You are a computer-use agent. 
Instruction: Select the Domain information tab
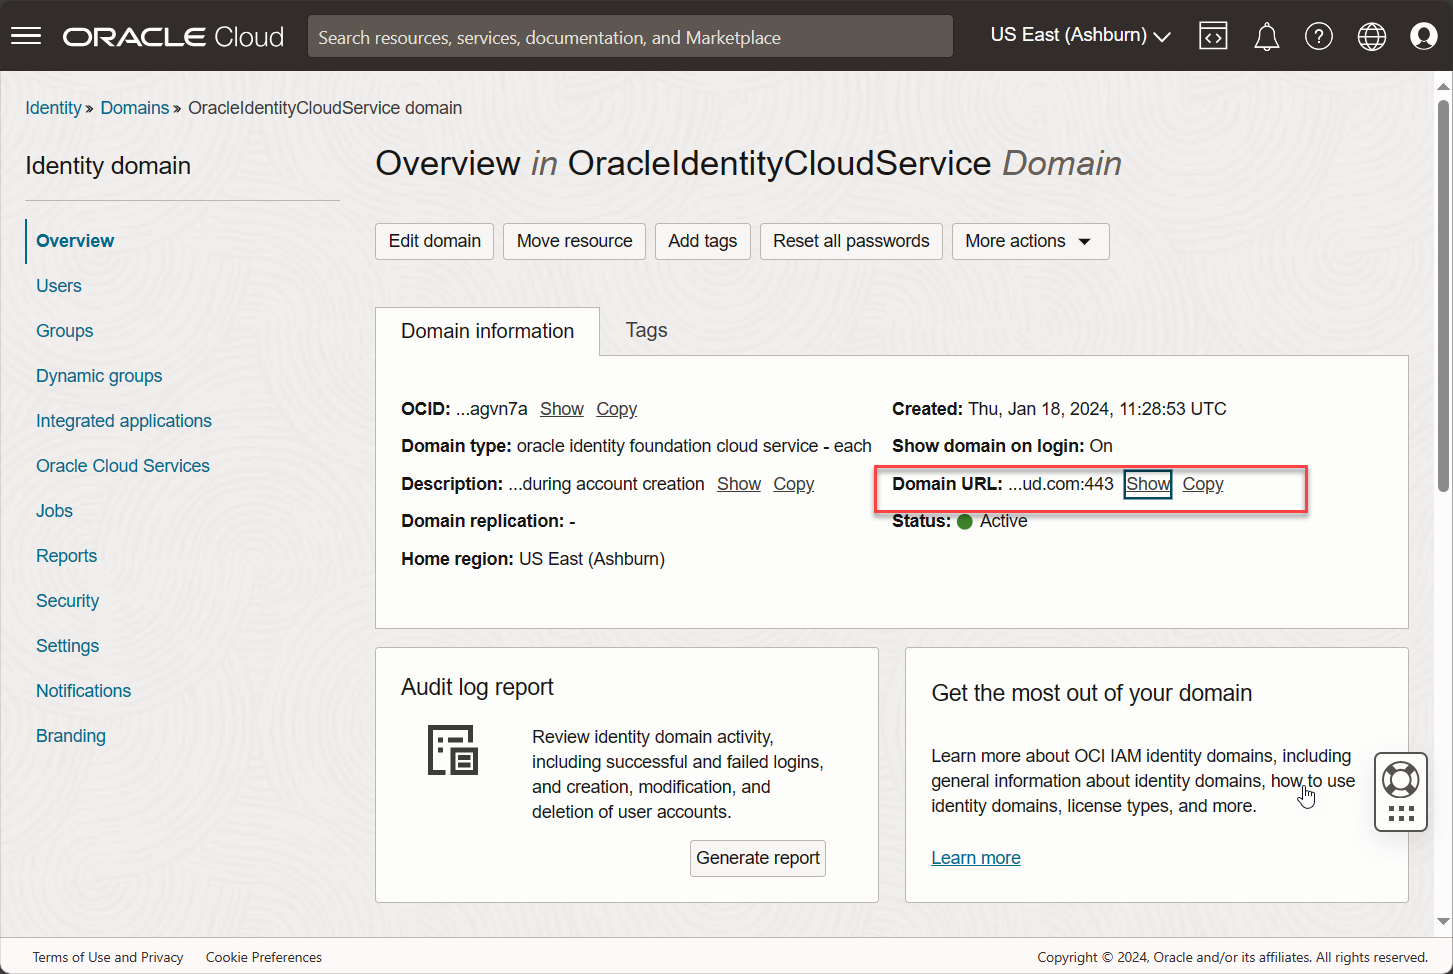487,330
